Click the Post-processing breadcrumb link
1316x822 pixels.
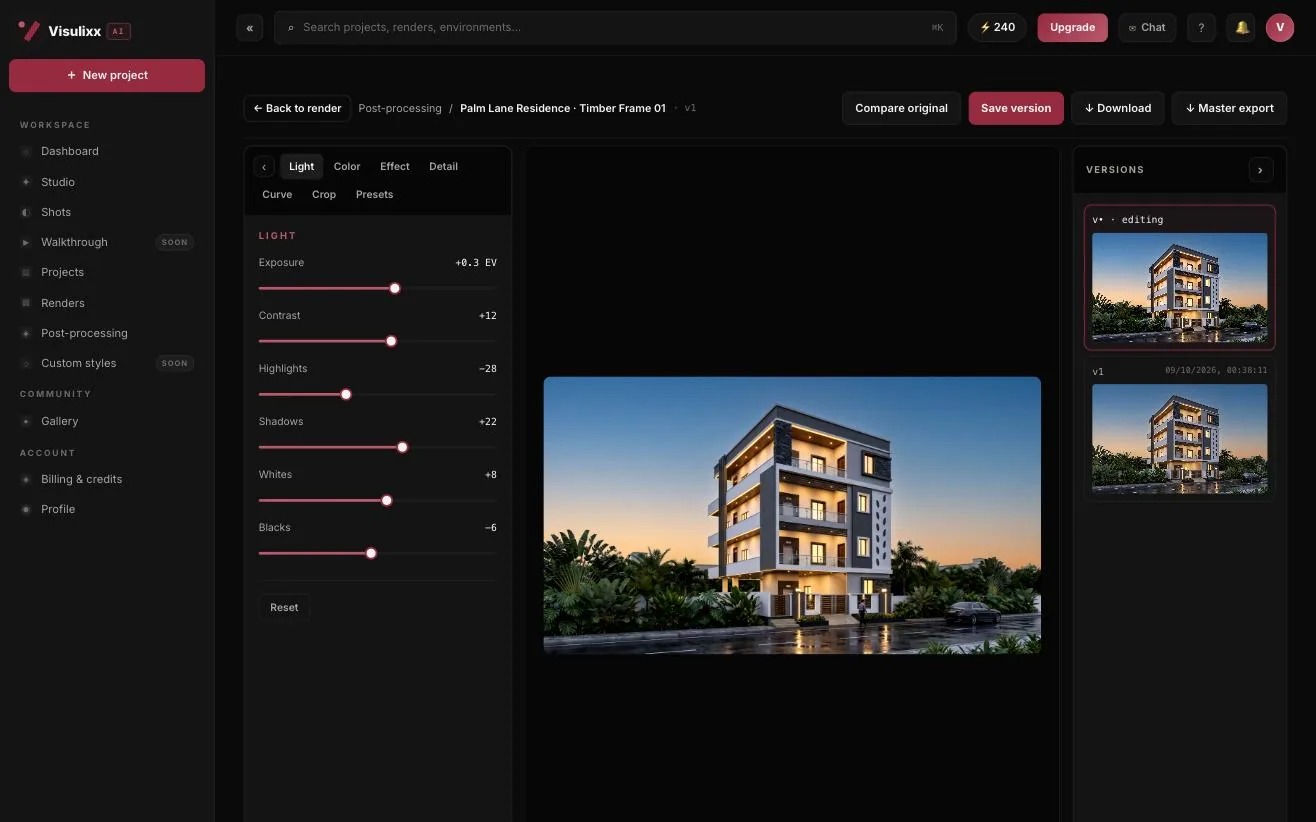[x=400, y=108]
